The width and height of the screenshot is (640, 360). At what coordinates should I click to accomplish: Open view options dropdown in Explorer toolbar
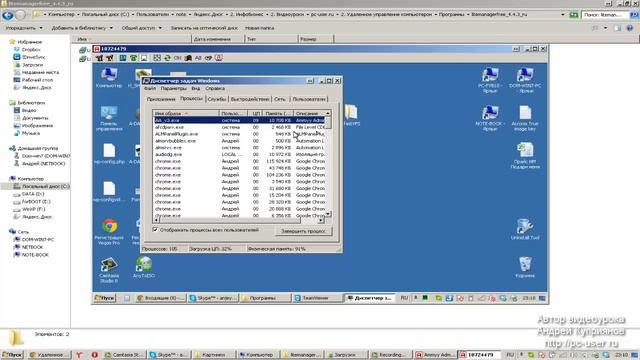pos(605,28)
